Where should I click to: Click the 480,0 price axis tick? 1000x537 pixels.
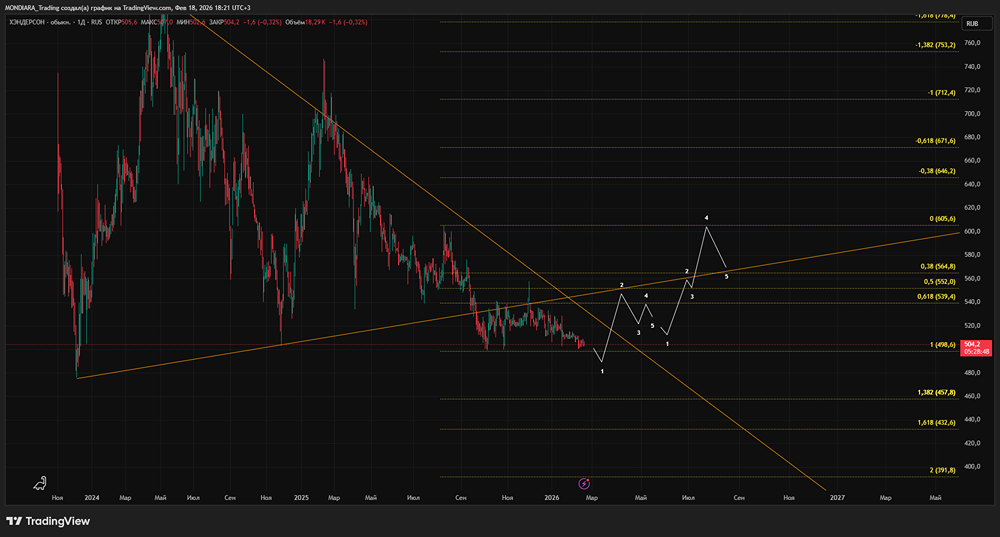coord(973,372)
